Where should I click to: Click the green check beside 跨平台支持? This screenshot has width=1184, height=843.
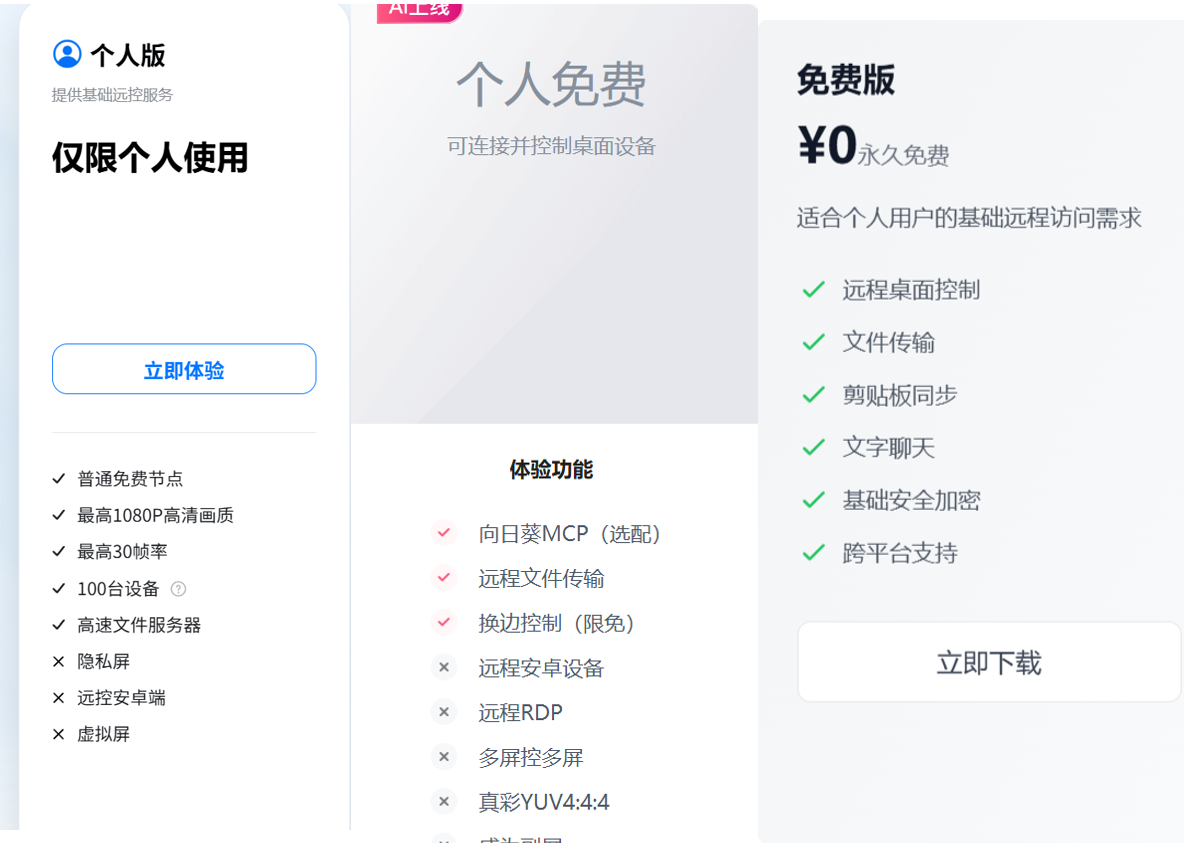pyautogui.click(x=813, y=553)
